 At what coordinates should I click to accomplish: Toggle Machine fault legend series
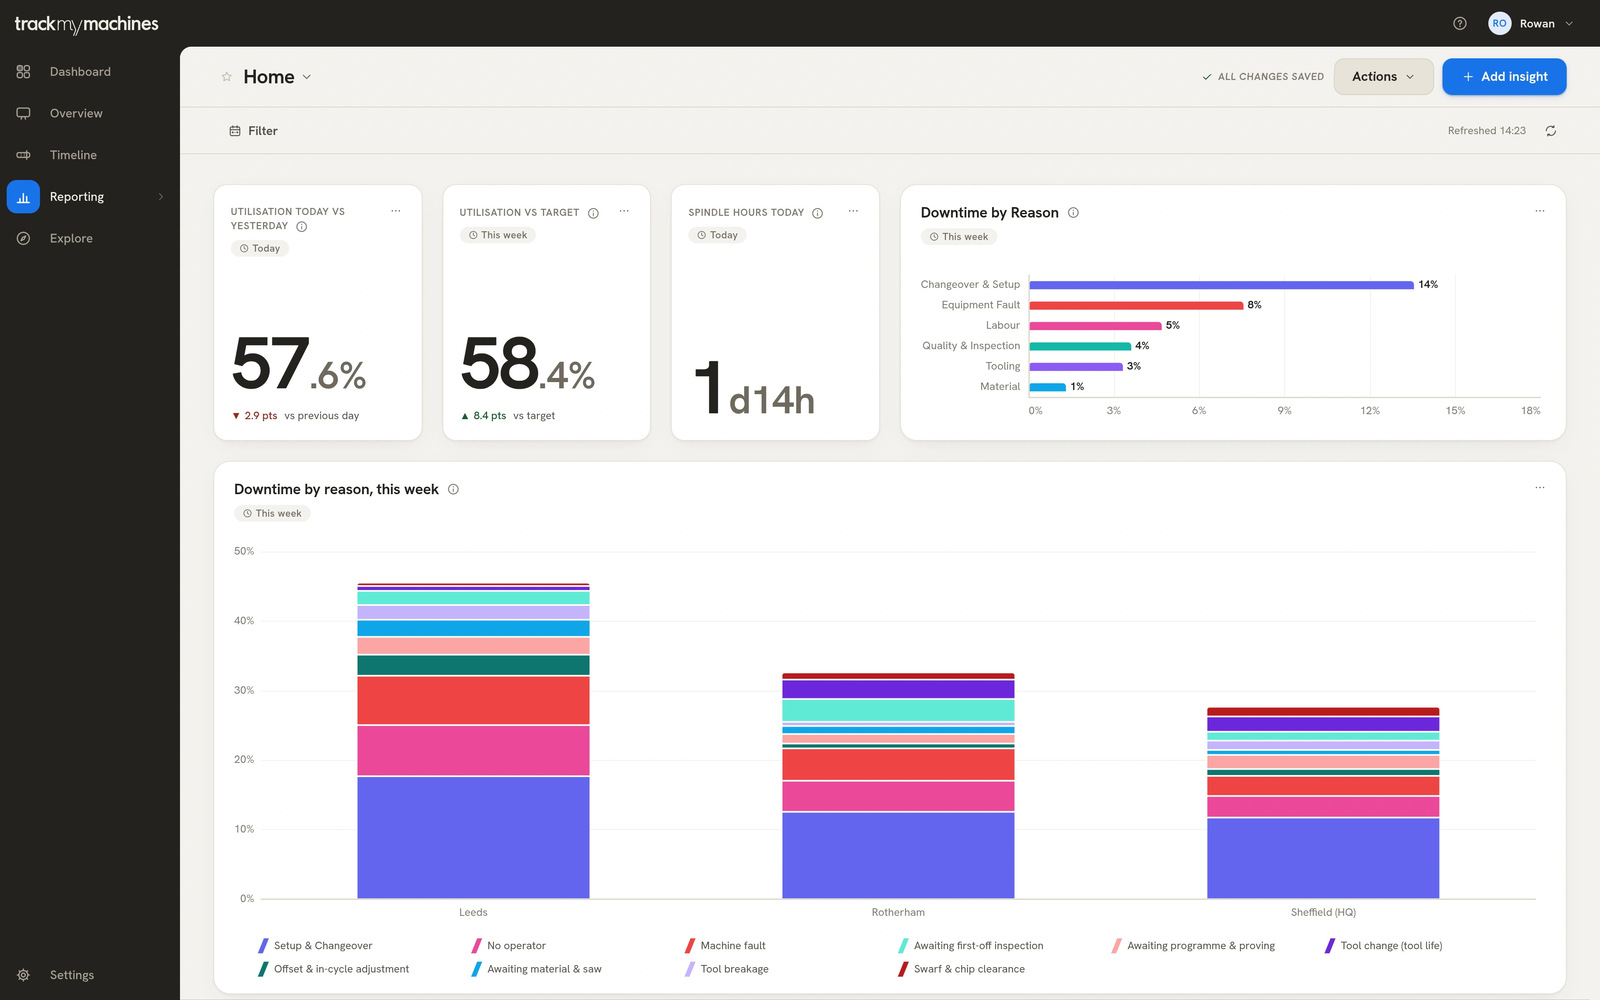(725, 946)
